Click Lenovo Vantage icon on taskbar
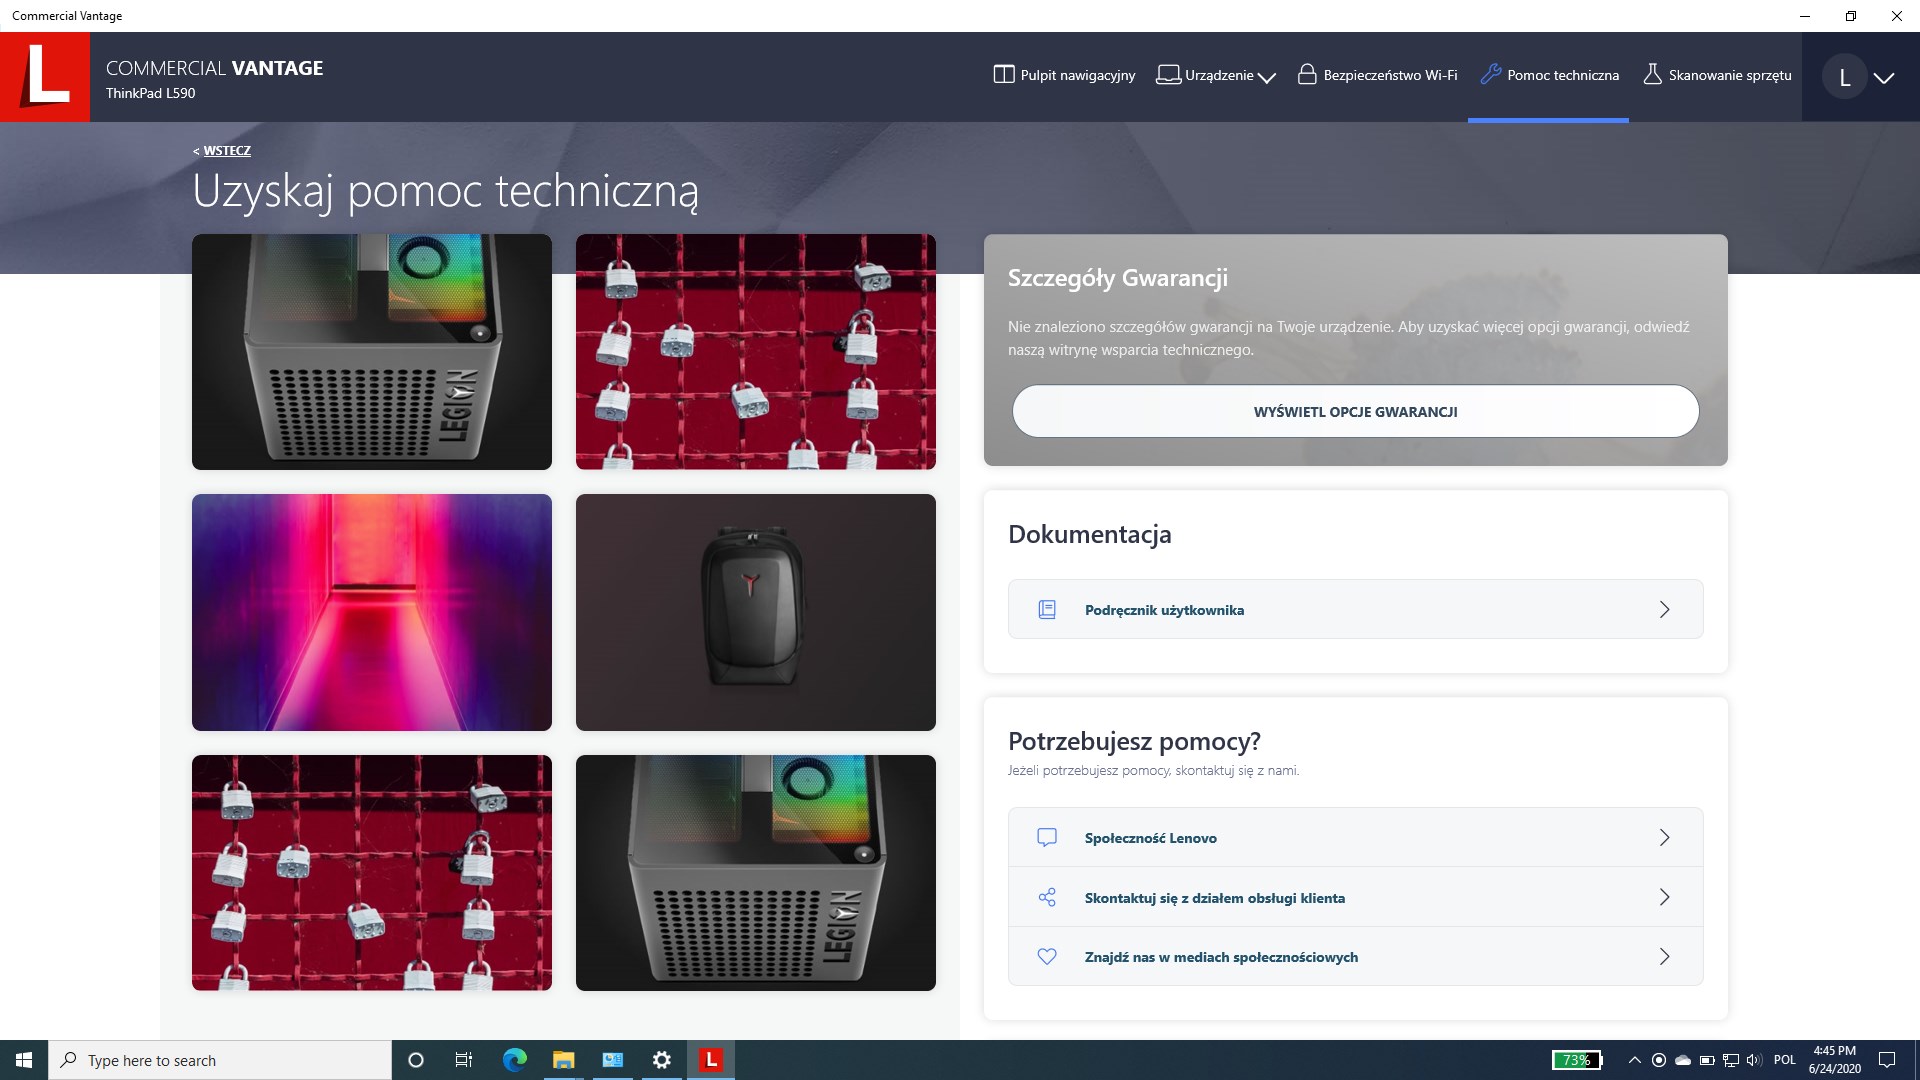The width and height of the screenshot is (1920, 1080). point(711,1060)
